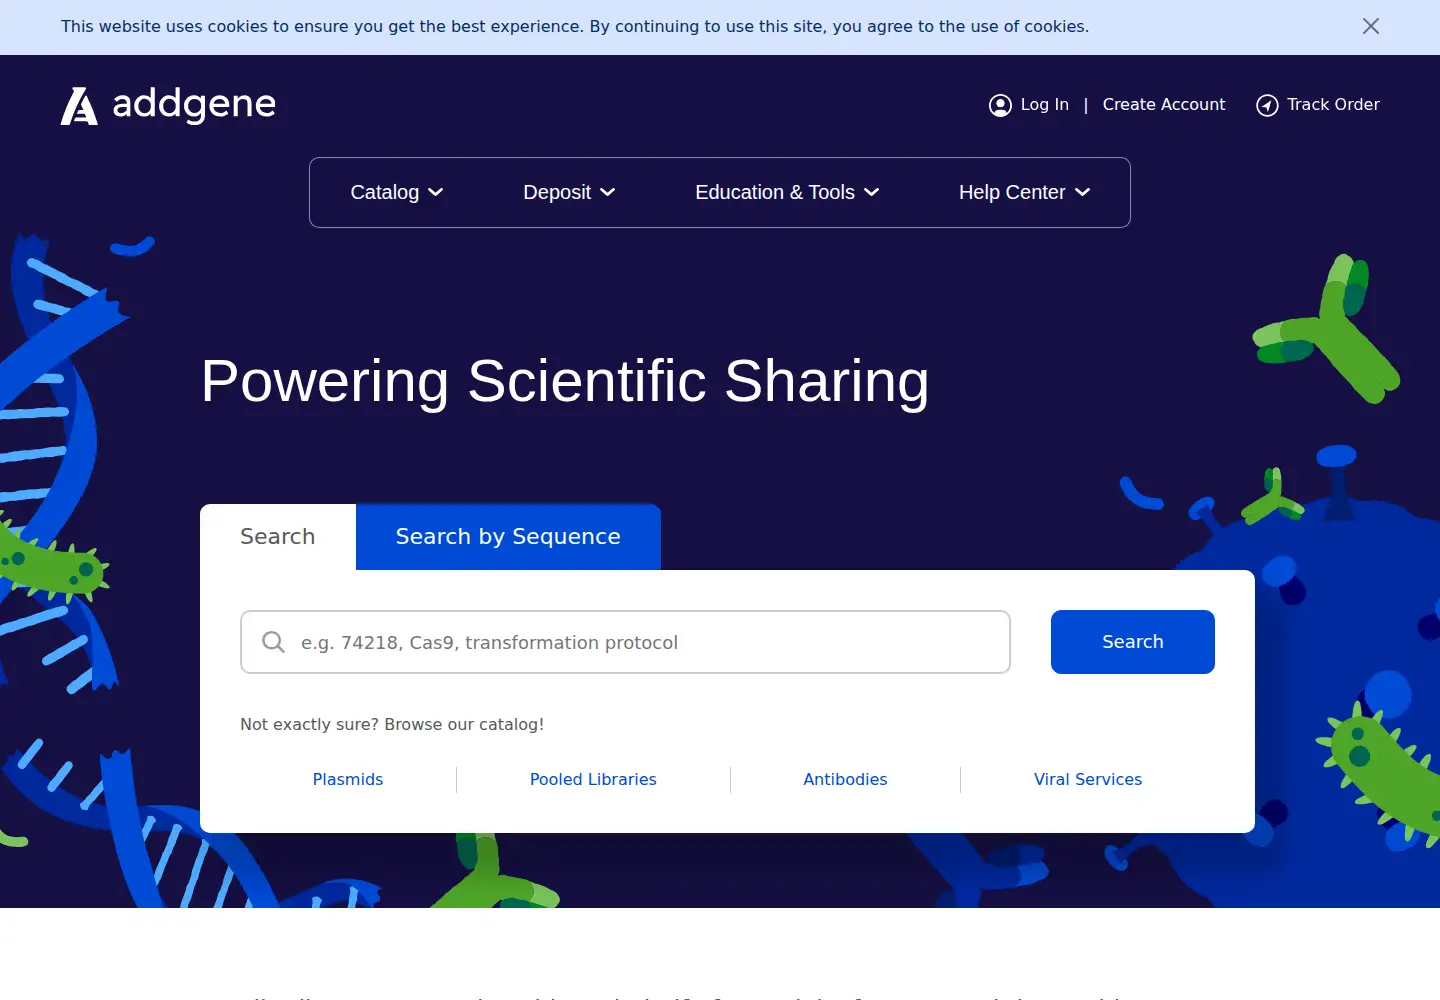Screen dimensions: 1440x1000
Task: Focus the catalog search input field
Action: 625,642
